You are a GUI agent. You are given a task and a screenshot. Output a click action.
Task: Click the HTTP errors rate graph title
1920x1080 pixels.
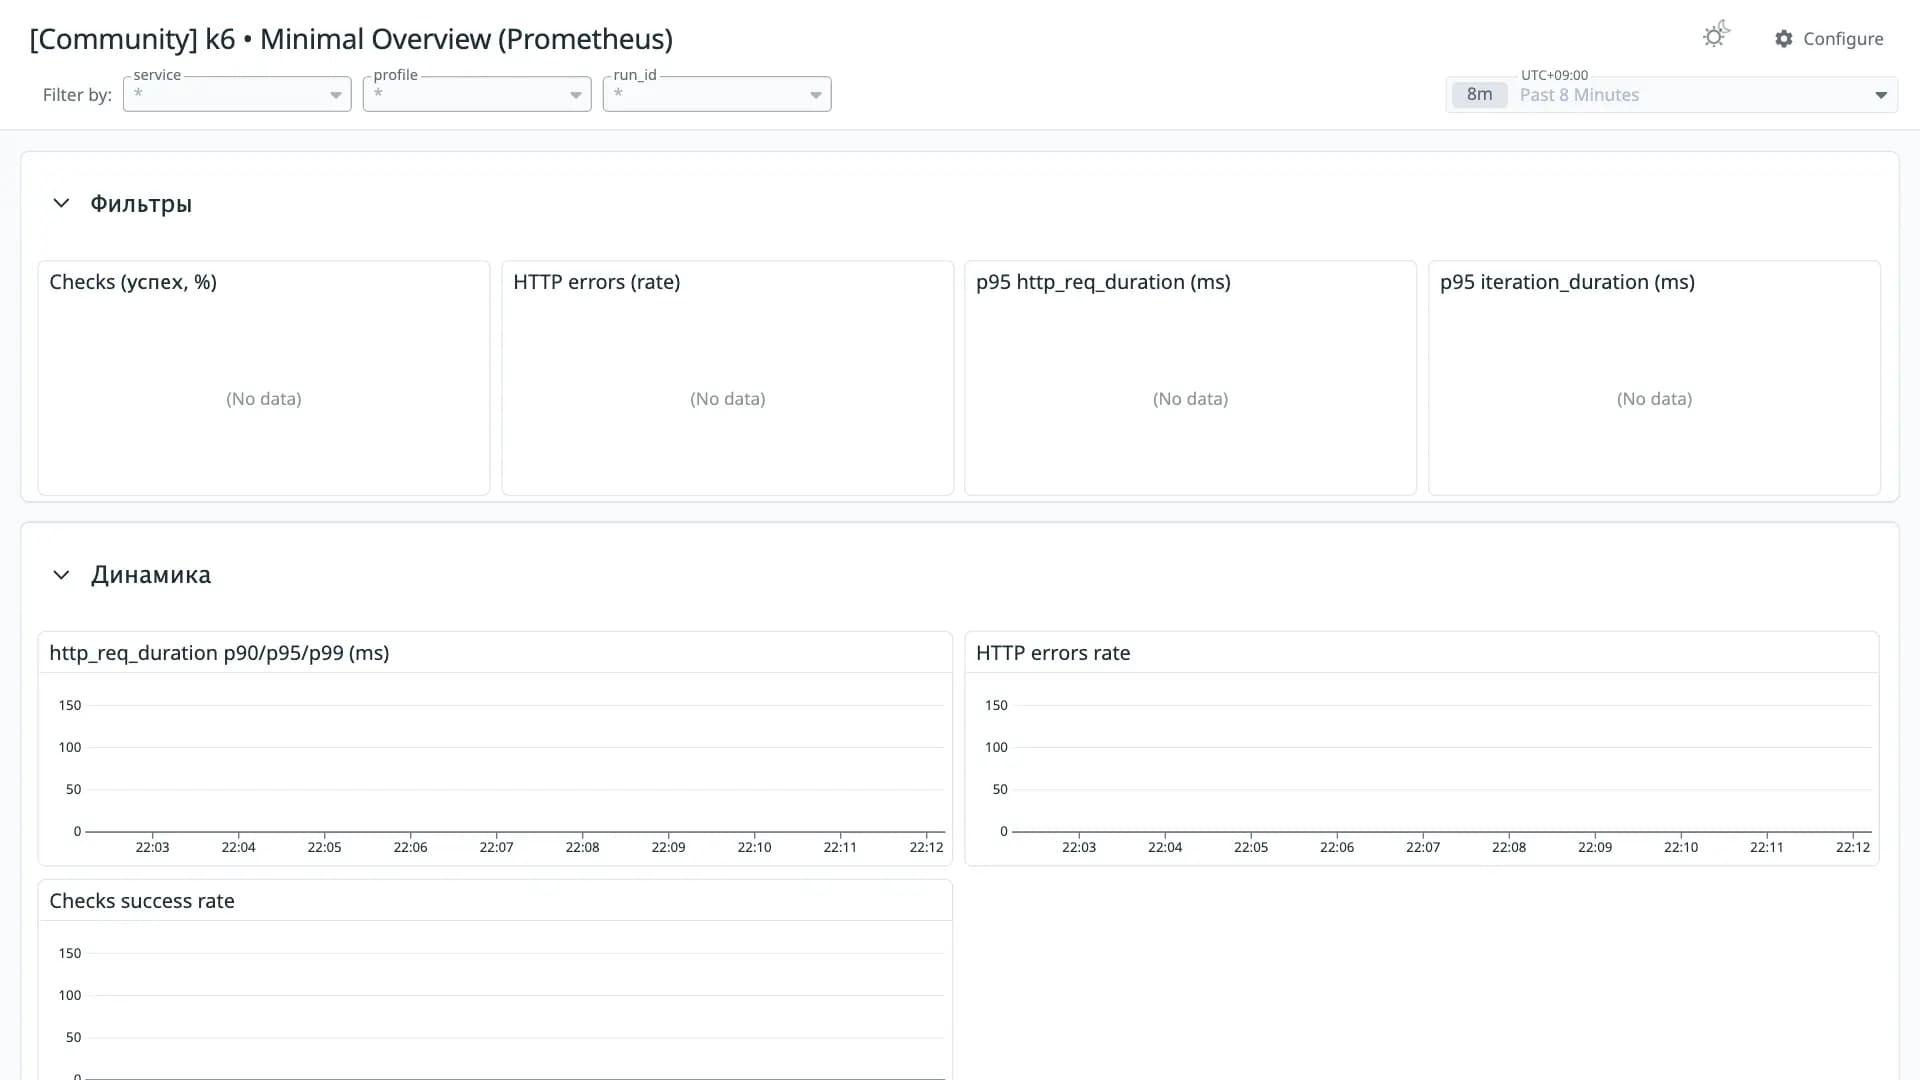click(1053, 653)
